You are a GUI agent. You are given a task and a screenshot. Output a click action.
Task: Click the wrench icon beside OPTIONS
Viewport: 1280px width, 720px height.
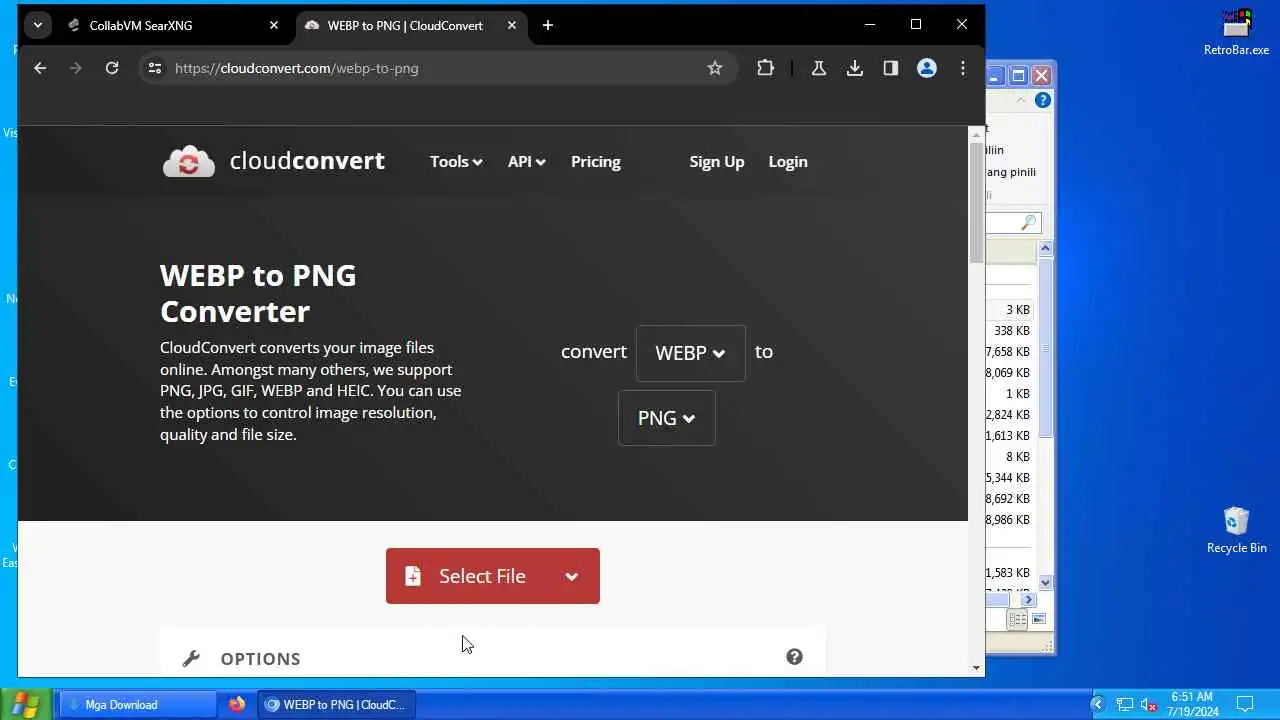pyautogui.click(x=191, y=658)
